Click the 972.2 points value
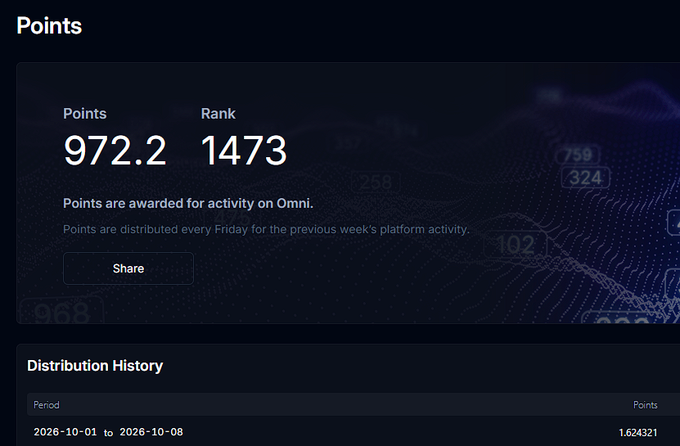This screenshot has width=680, height=446. click(115, 151)
